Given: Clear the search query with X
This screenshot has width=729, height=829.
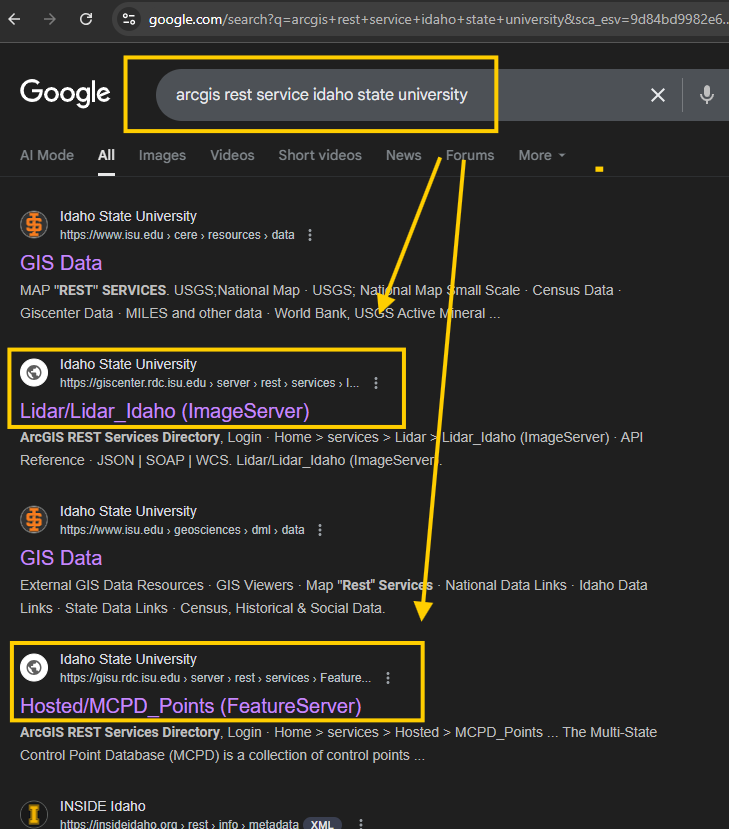Looking at the screenshot, I should click(x=658, y=95).
